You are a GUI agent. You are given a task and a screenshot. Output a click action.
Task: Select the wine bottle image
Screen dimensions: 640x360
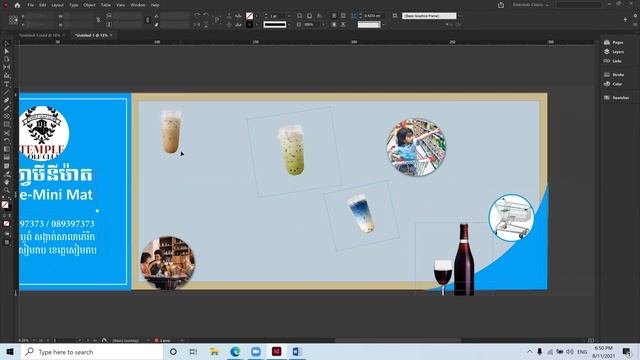[x=464, y=259]
